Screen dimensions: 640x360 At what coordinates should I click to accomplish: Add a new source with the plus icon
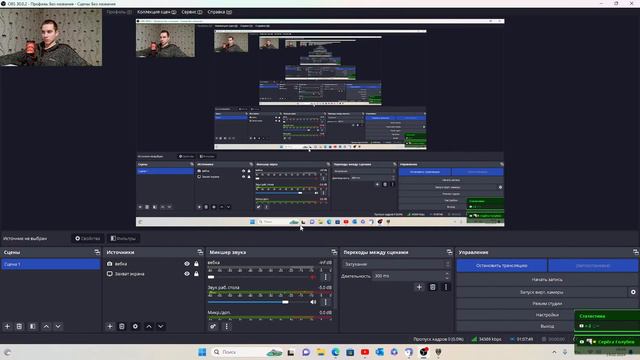(109, 327)
